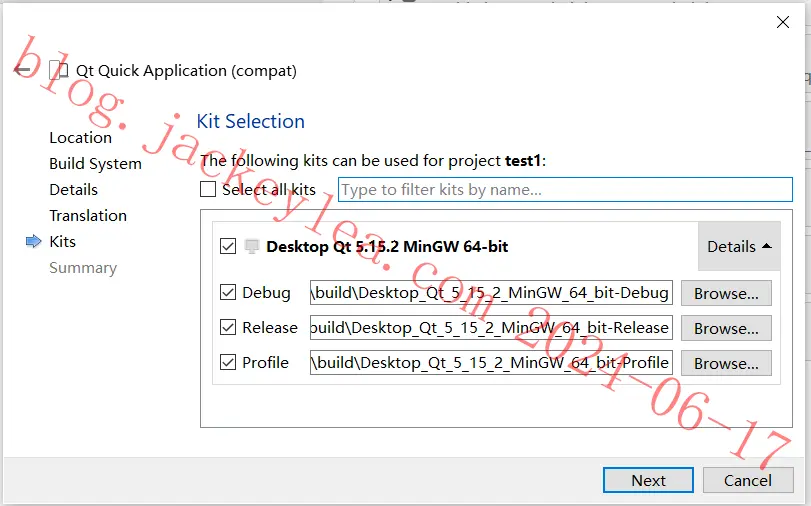
Task: Edit the Debug build directory path
Action: point(491,293)
